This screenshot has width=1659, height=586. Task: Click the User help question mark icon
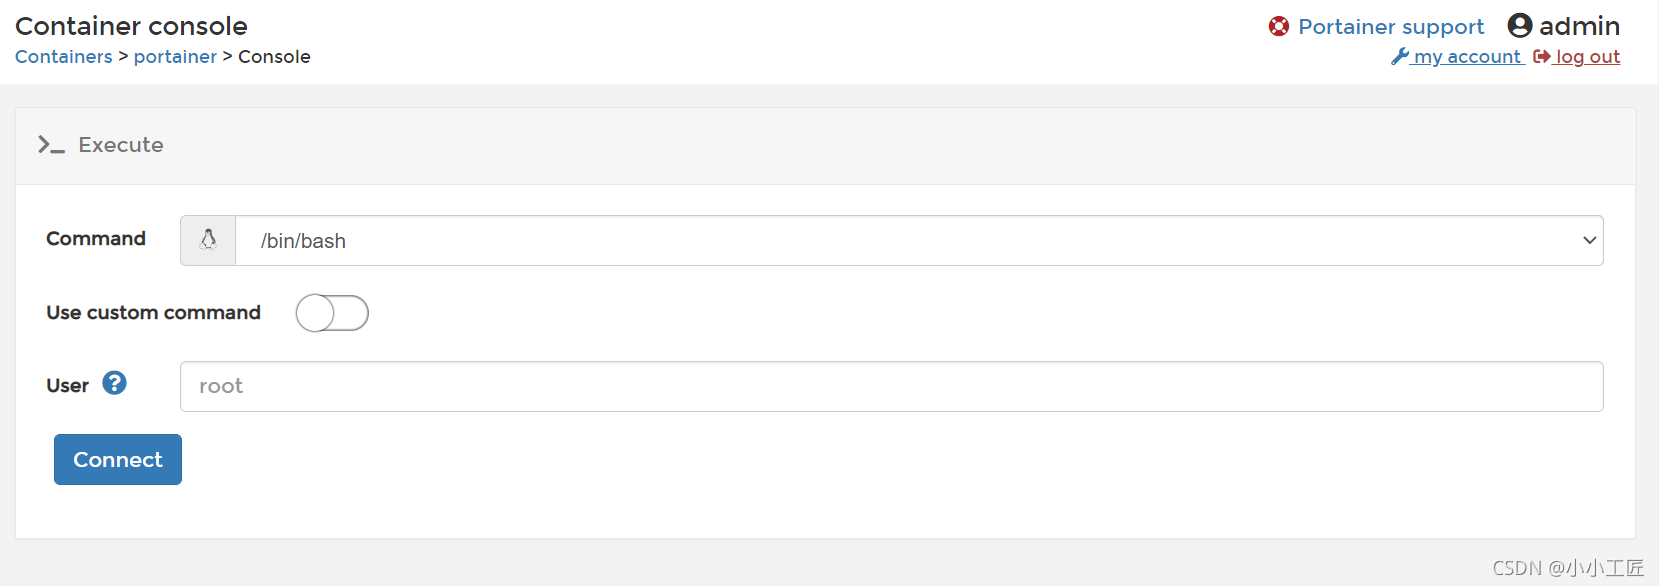[x=115, y=383]
